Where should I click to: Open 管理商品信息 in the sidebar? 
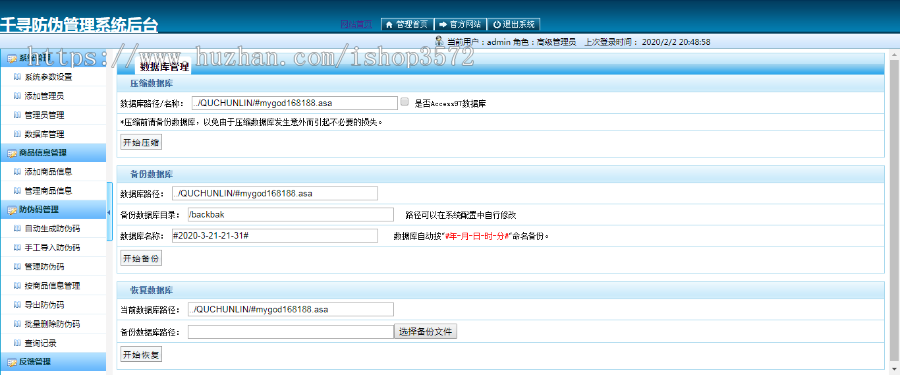click(48, 191)
